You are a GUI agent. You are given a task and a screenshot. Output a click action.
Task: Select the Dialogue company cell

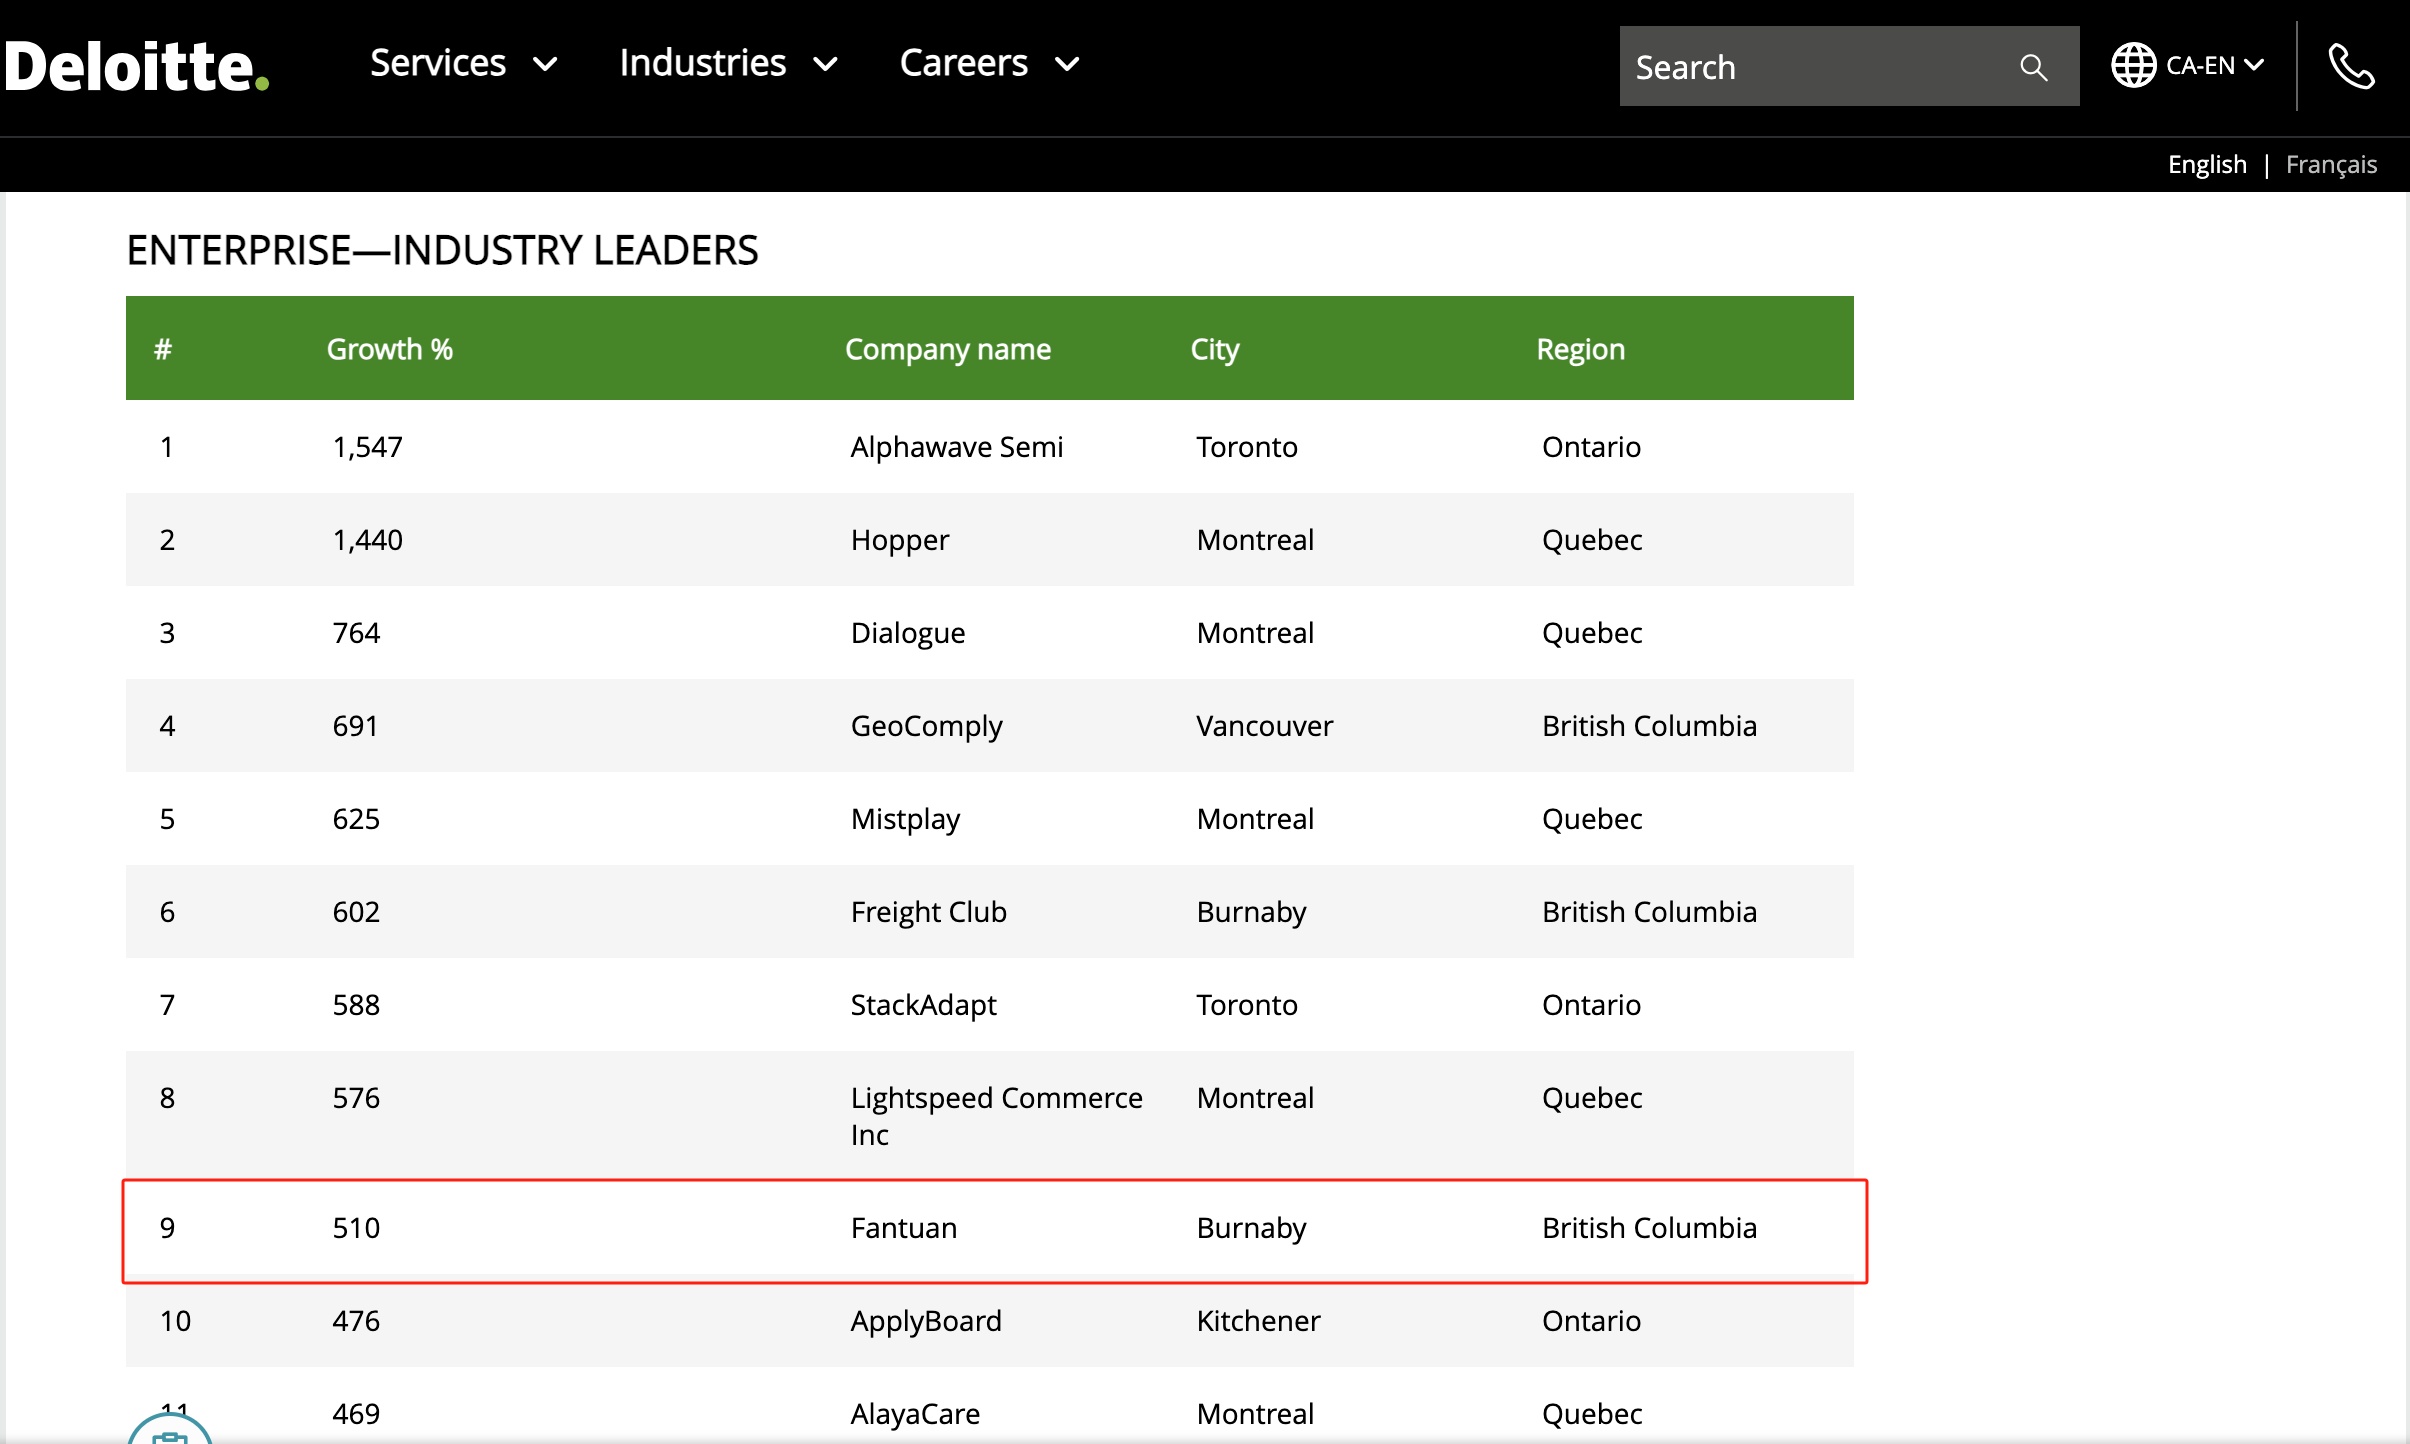(x=908, y=633)
